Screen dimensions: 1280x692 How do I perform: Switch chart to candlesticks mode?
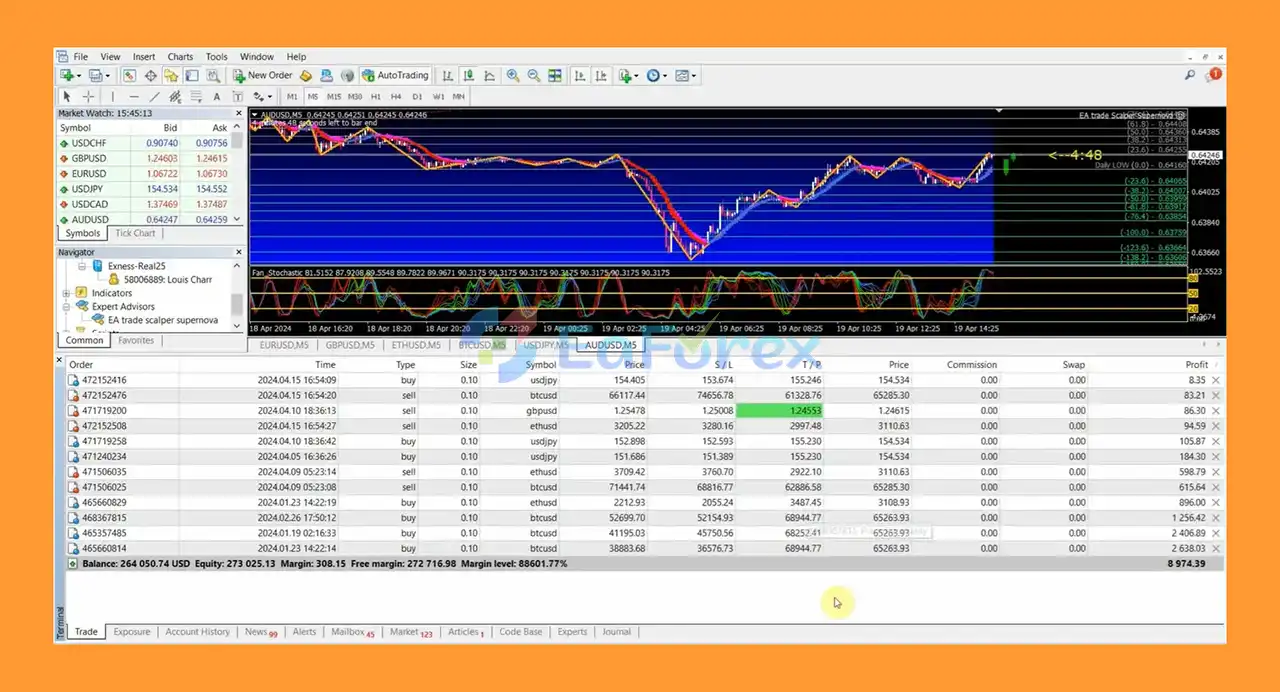pos(468,75)
